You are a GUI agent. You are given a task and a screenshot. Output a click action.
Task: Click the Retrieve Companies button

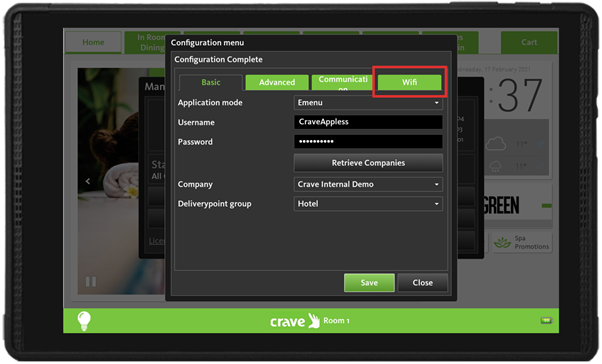pyautogui.click(x=368, y=163)
